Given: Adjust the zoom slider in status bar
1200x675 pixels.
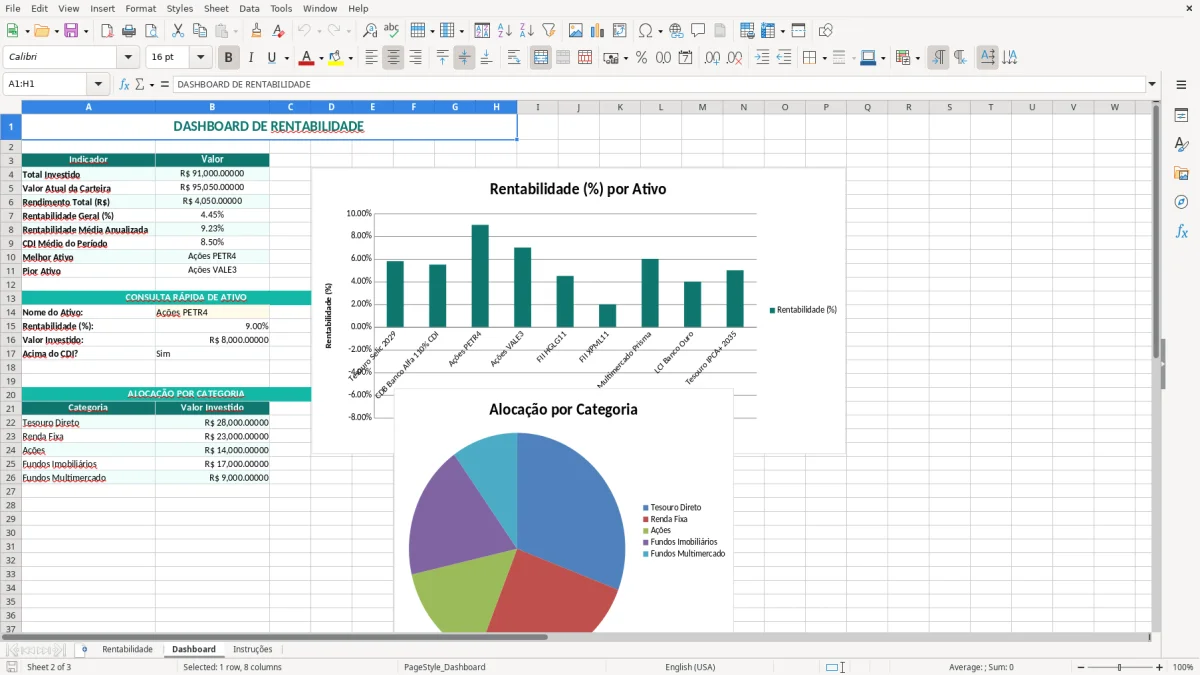Looking at the screenshot, I should pyautogui.click(x=1120, y=667).
